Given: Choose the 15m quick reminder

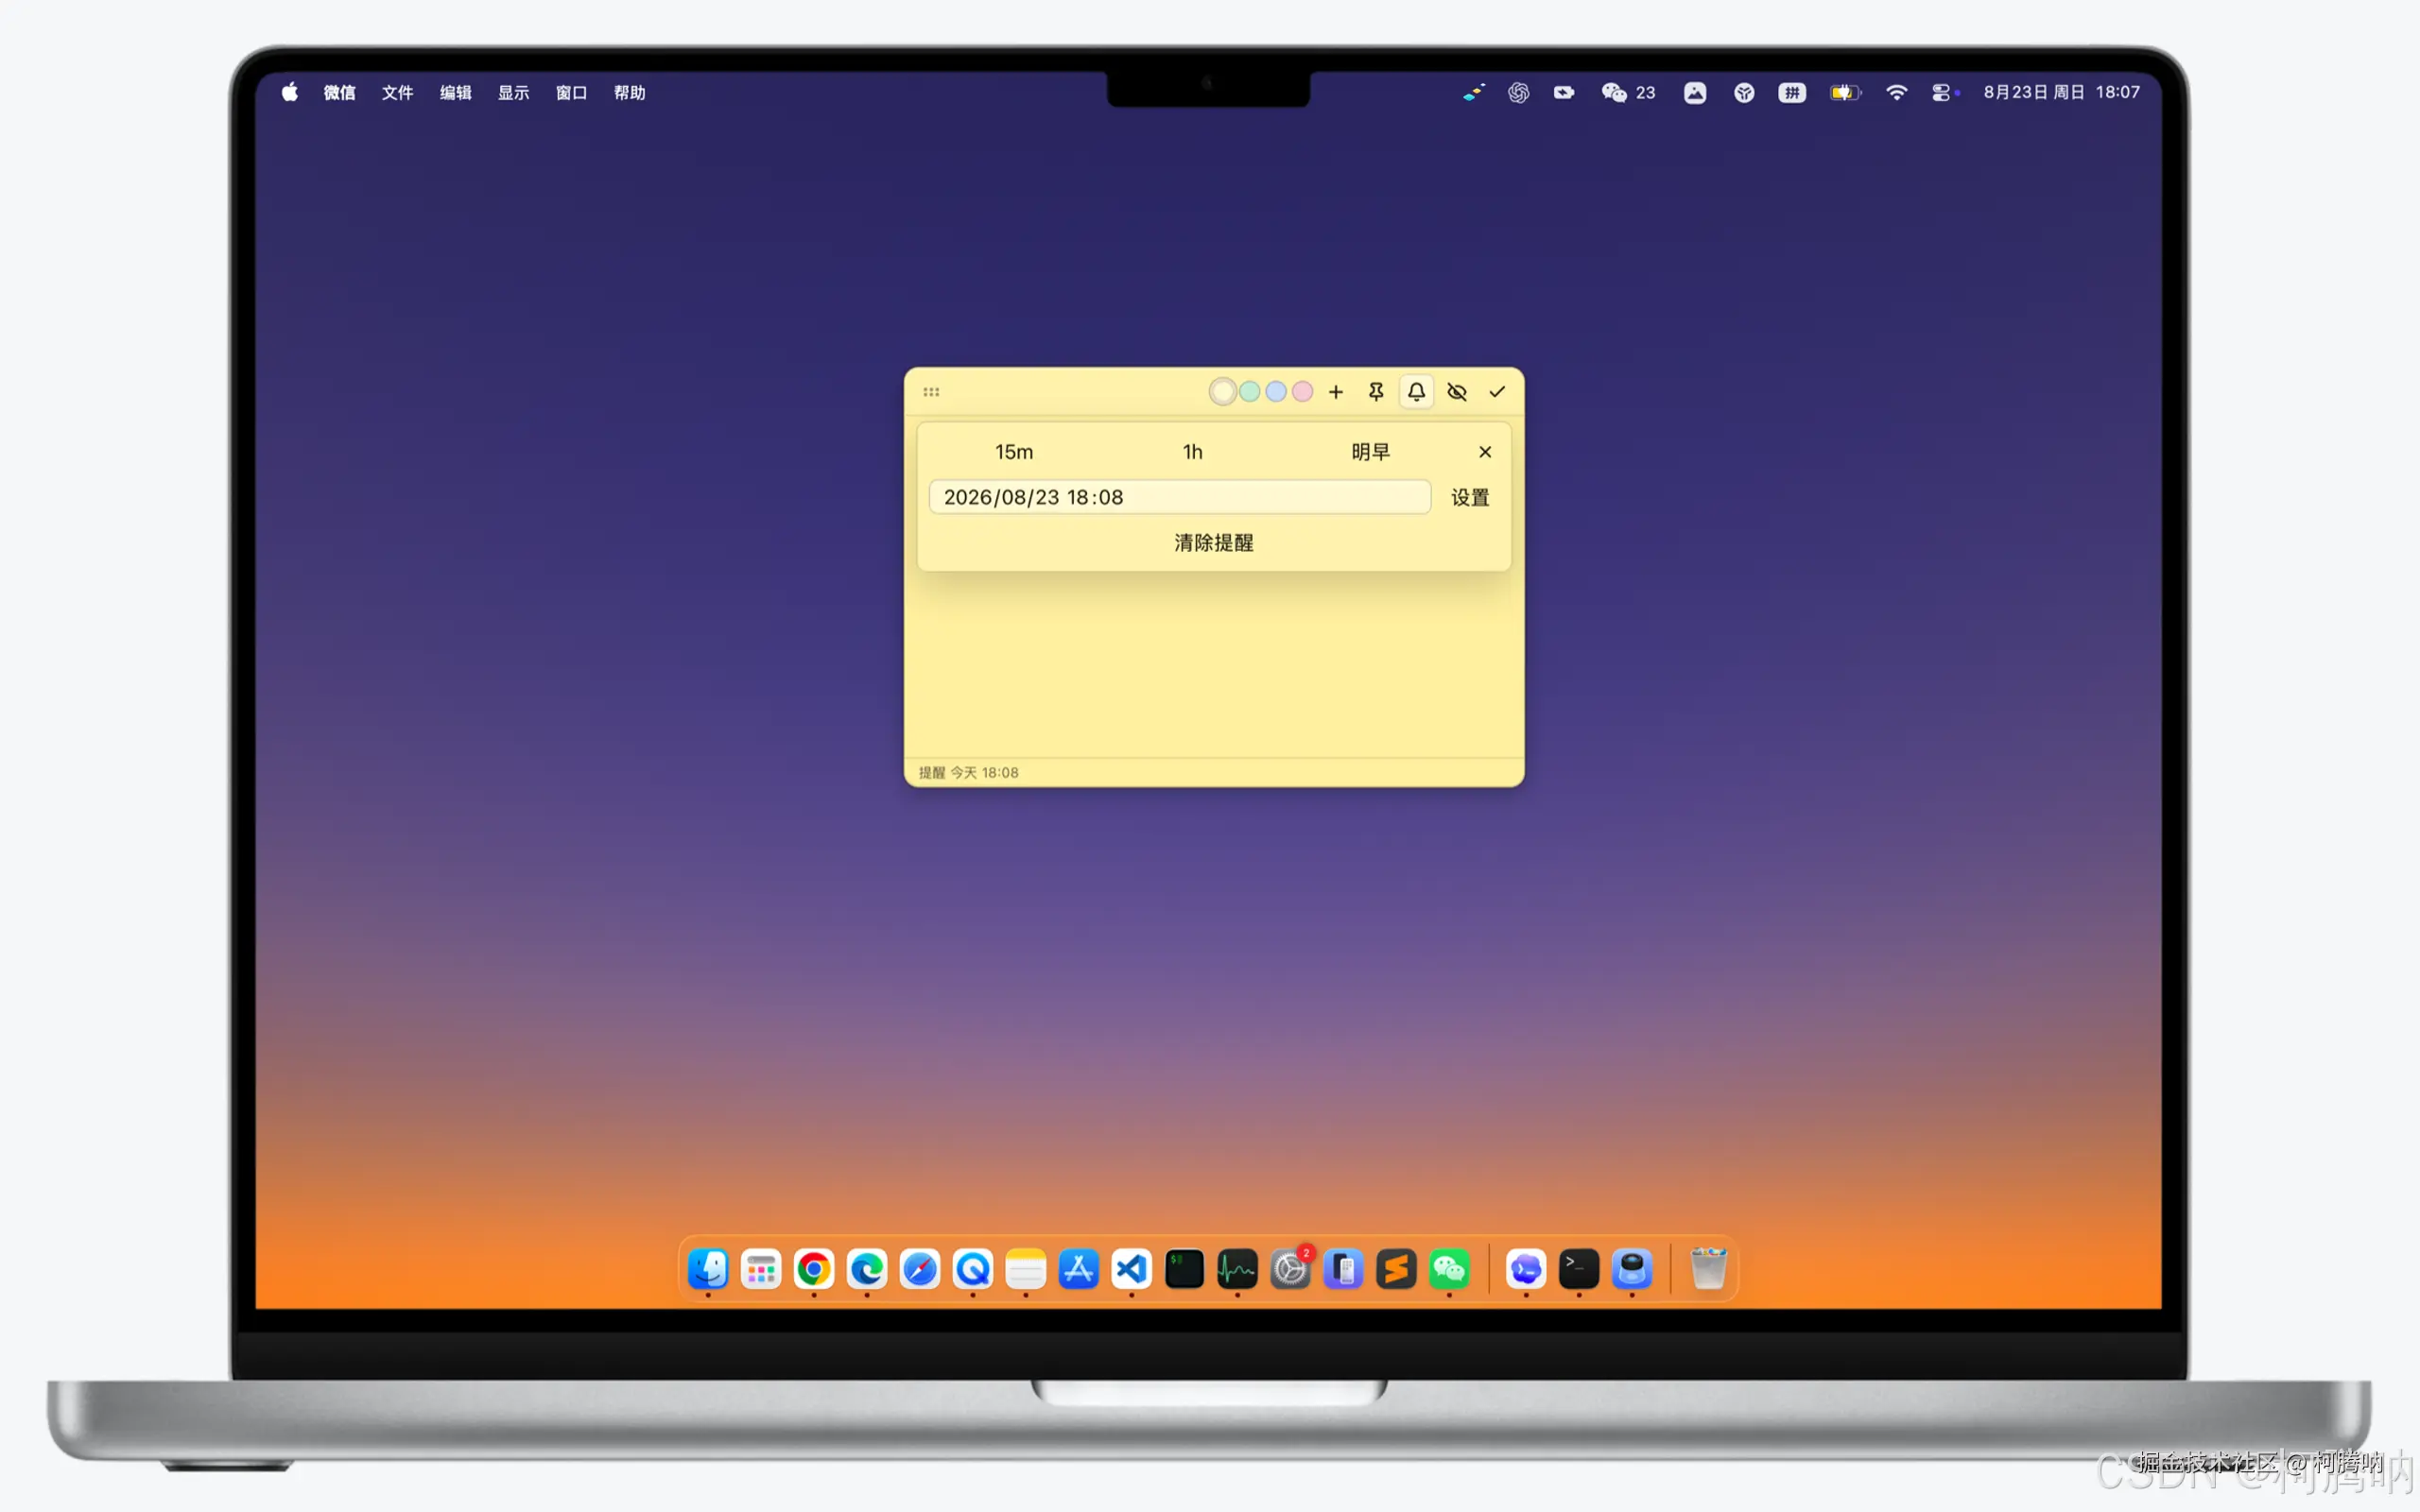Looking at the screenshot, I should point(1014,452).
